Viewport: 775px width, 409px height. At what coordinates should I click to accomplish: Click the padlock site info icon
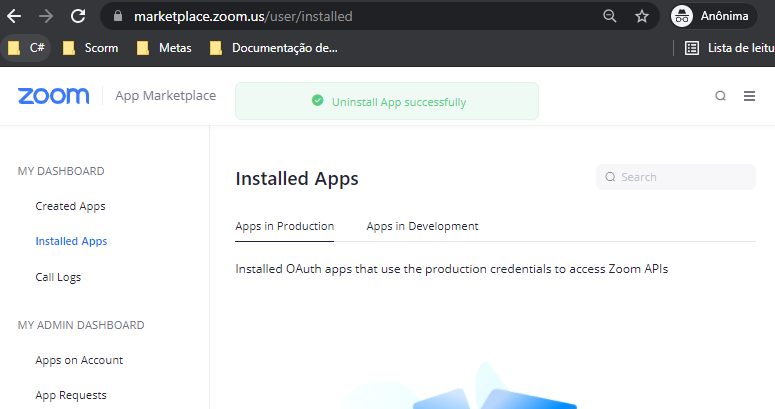[118, 16]
